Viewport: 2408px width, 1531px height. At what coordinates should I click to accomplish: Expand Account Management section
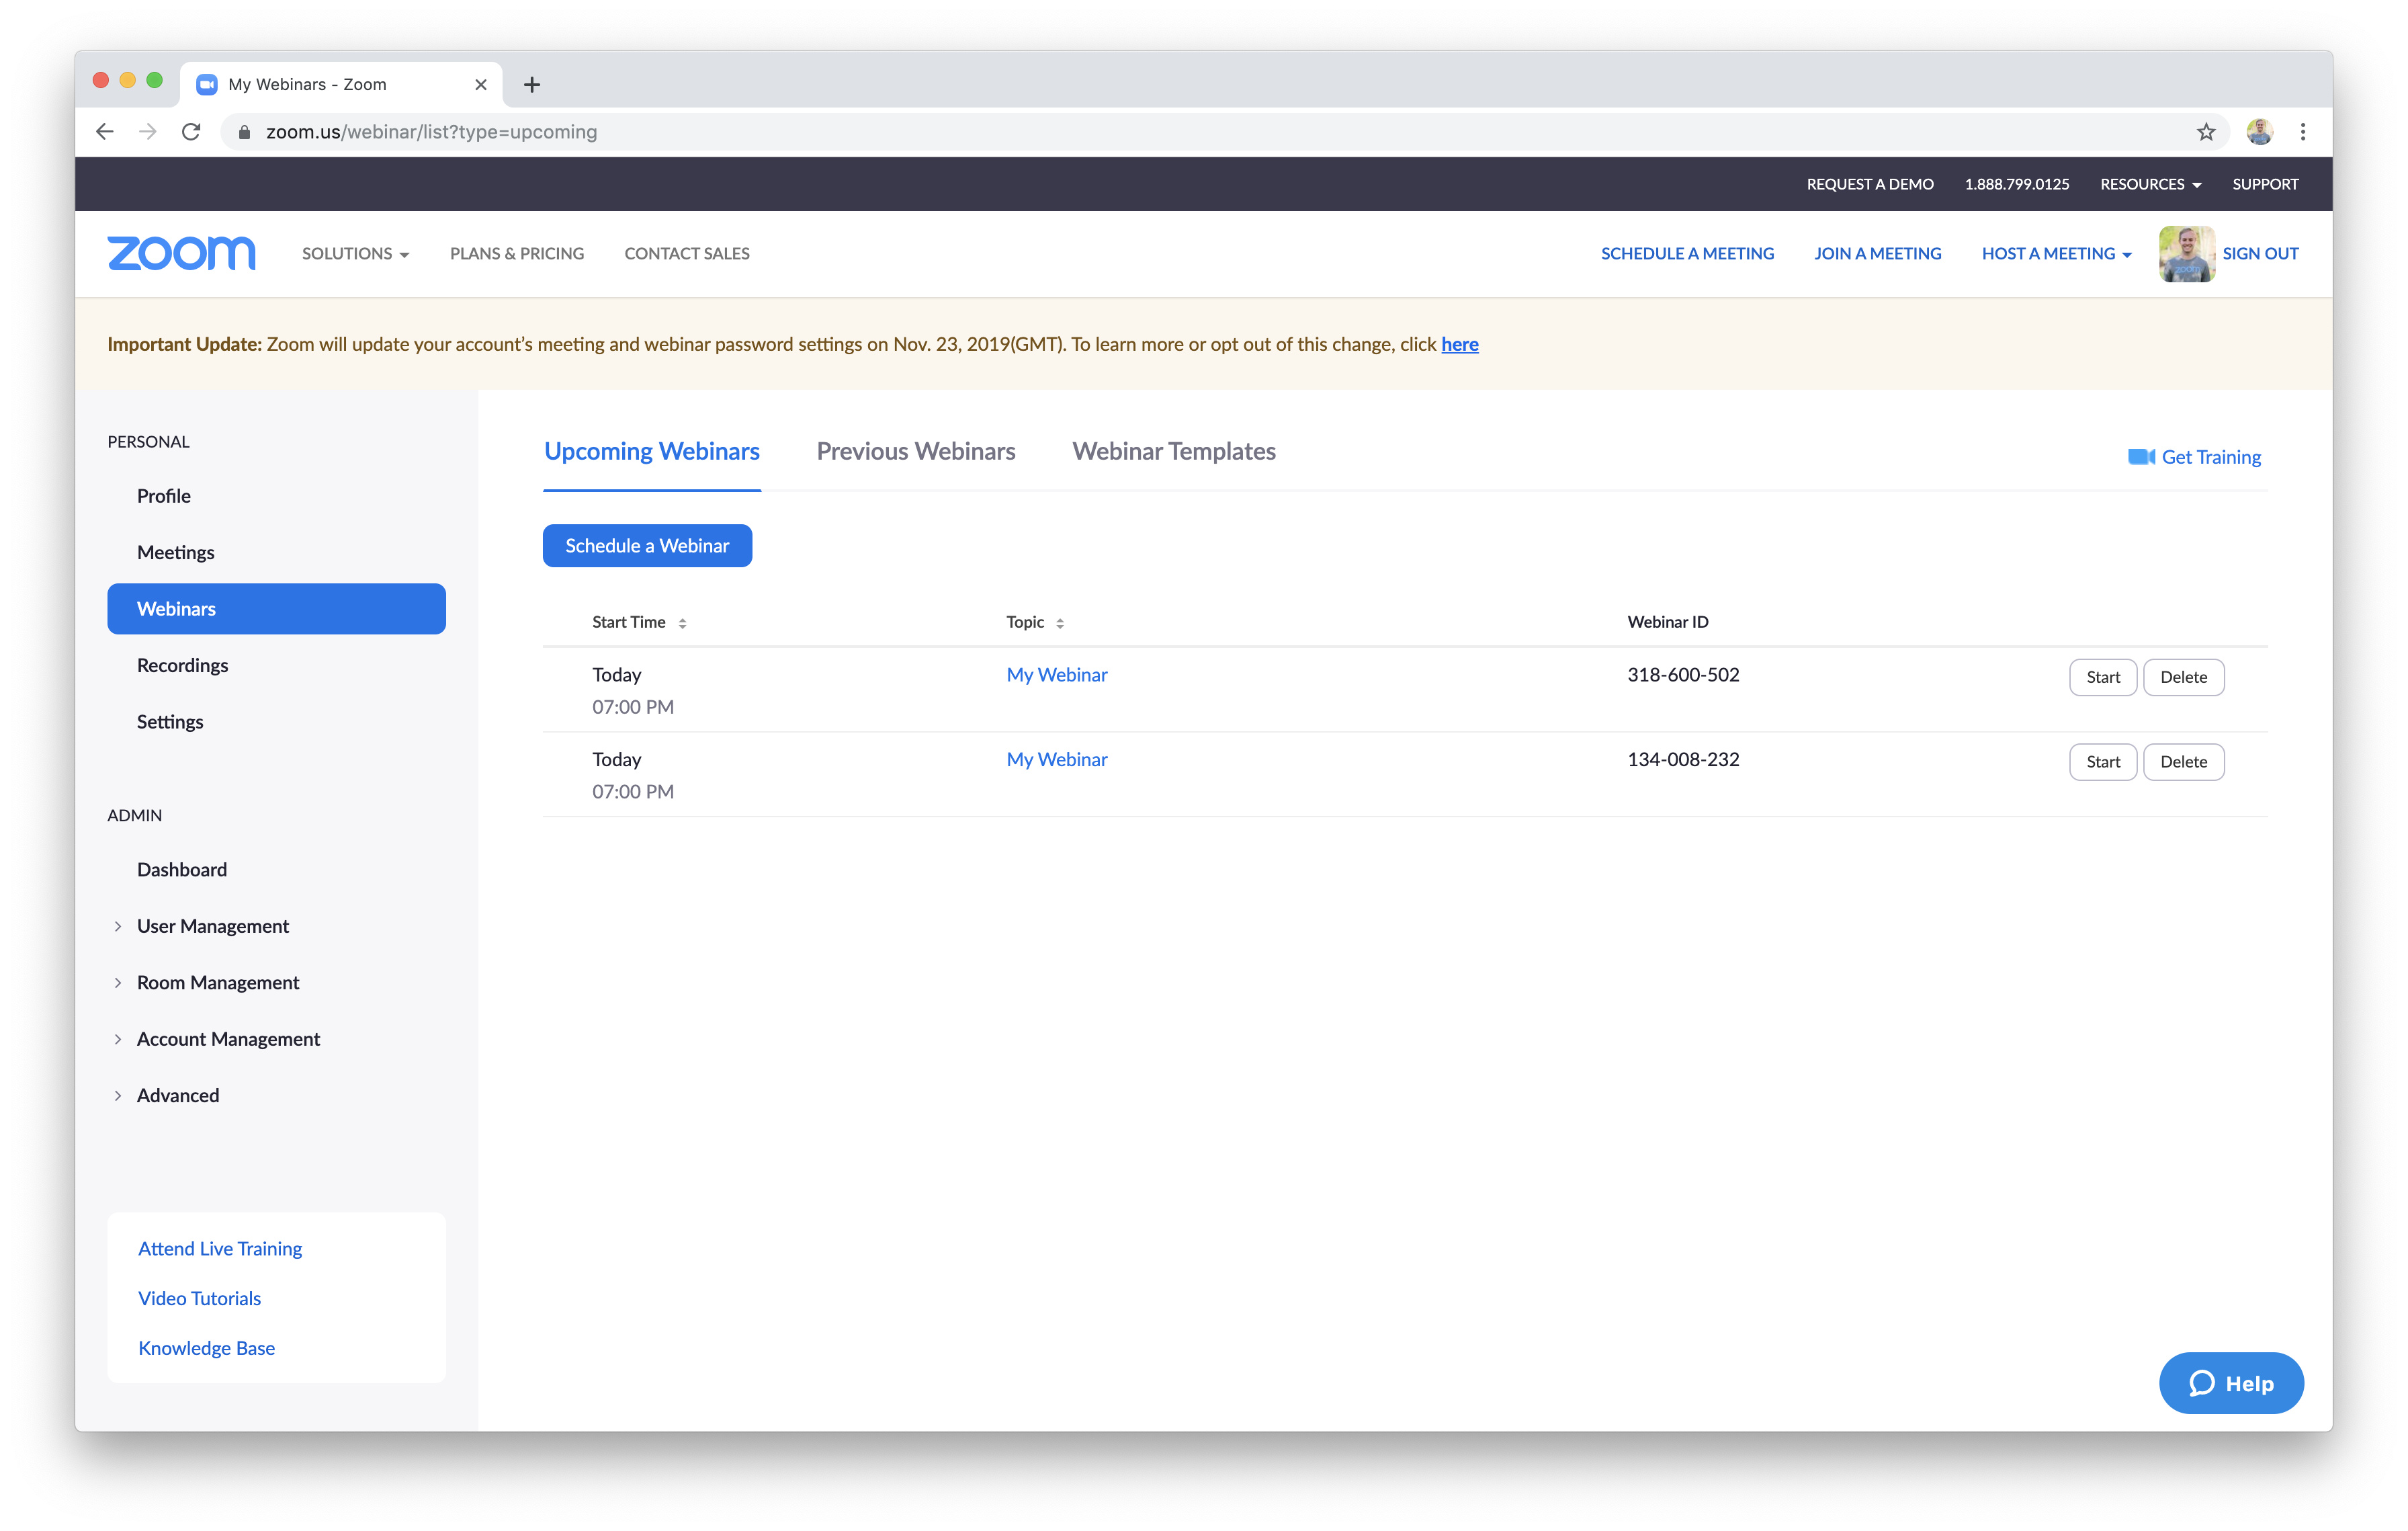point(118,1039)
